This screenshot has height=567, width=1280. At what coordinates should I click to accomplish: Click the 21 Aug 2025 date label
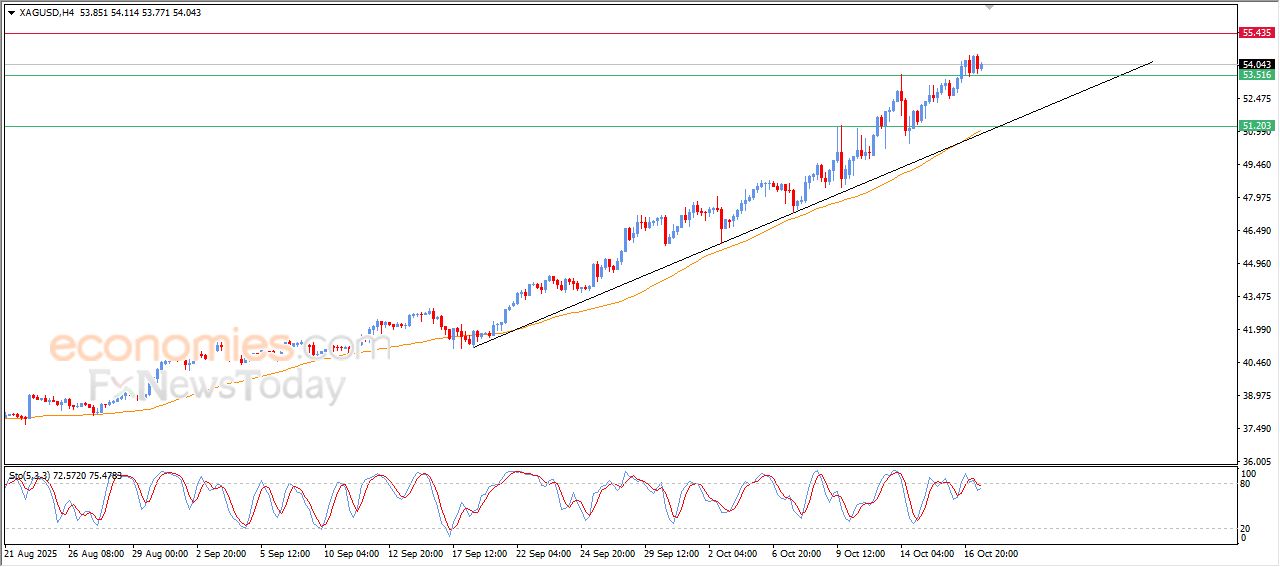point(31,552)
